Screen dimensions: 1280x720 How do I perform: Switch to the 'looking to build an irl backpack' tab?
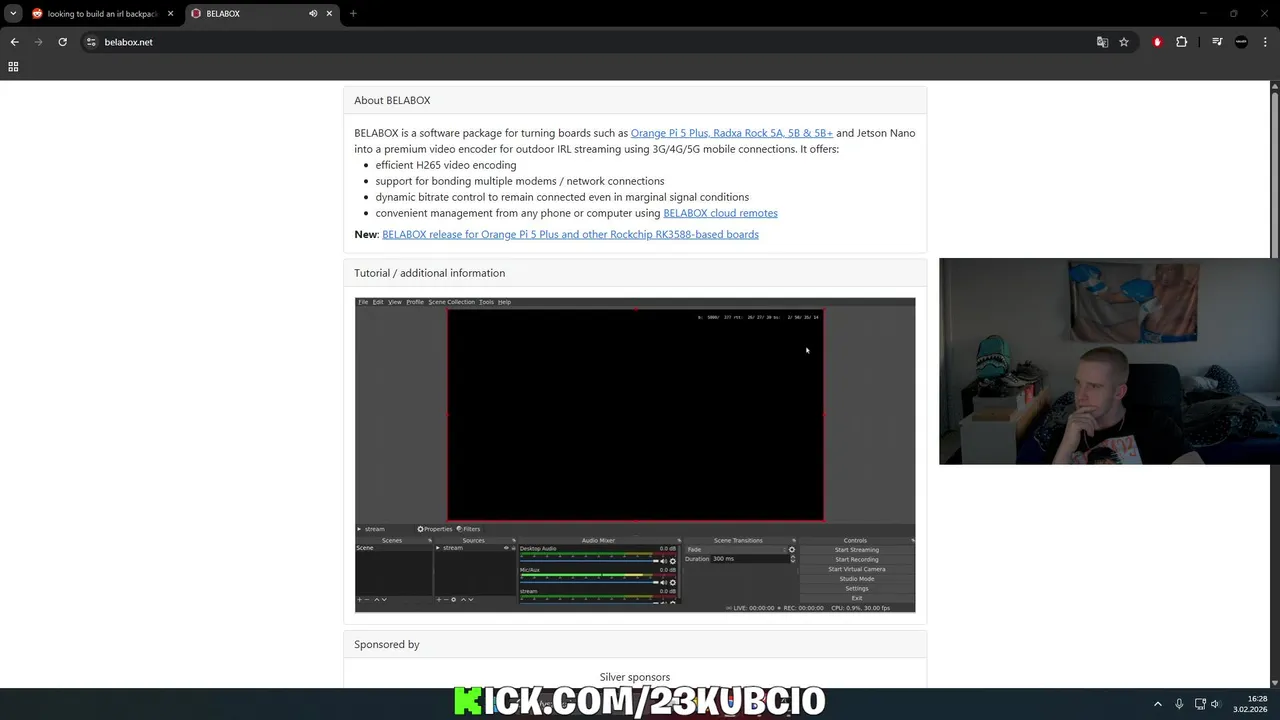coord(102,14)
